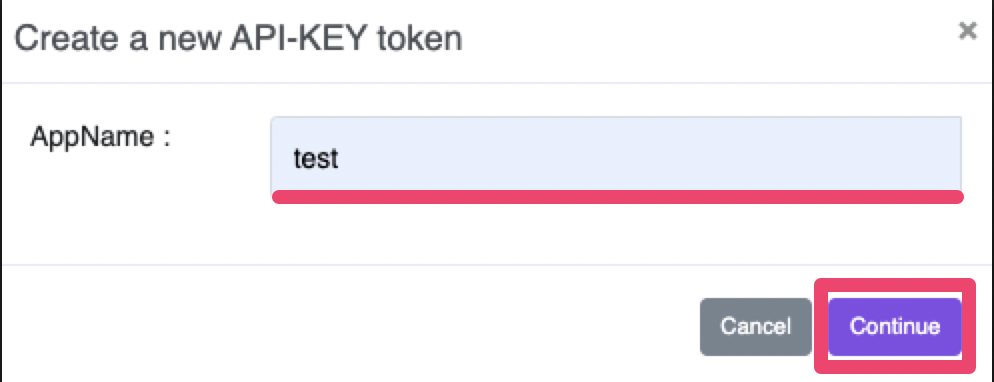Click the colon after the AppName label
This screenshot has width=994, height=382.
click(x=167, y=139)
